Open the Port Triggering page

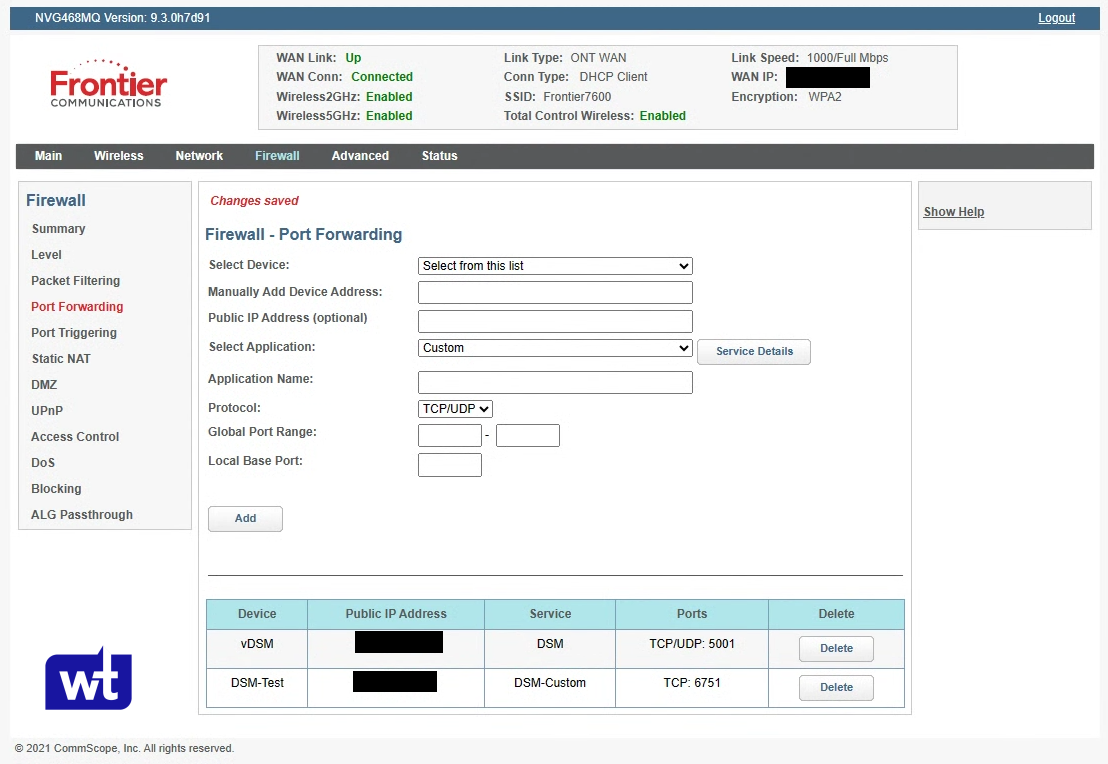pos(73,332)
